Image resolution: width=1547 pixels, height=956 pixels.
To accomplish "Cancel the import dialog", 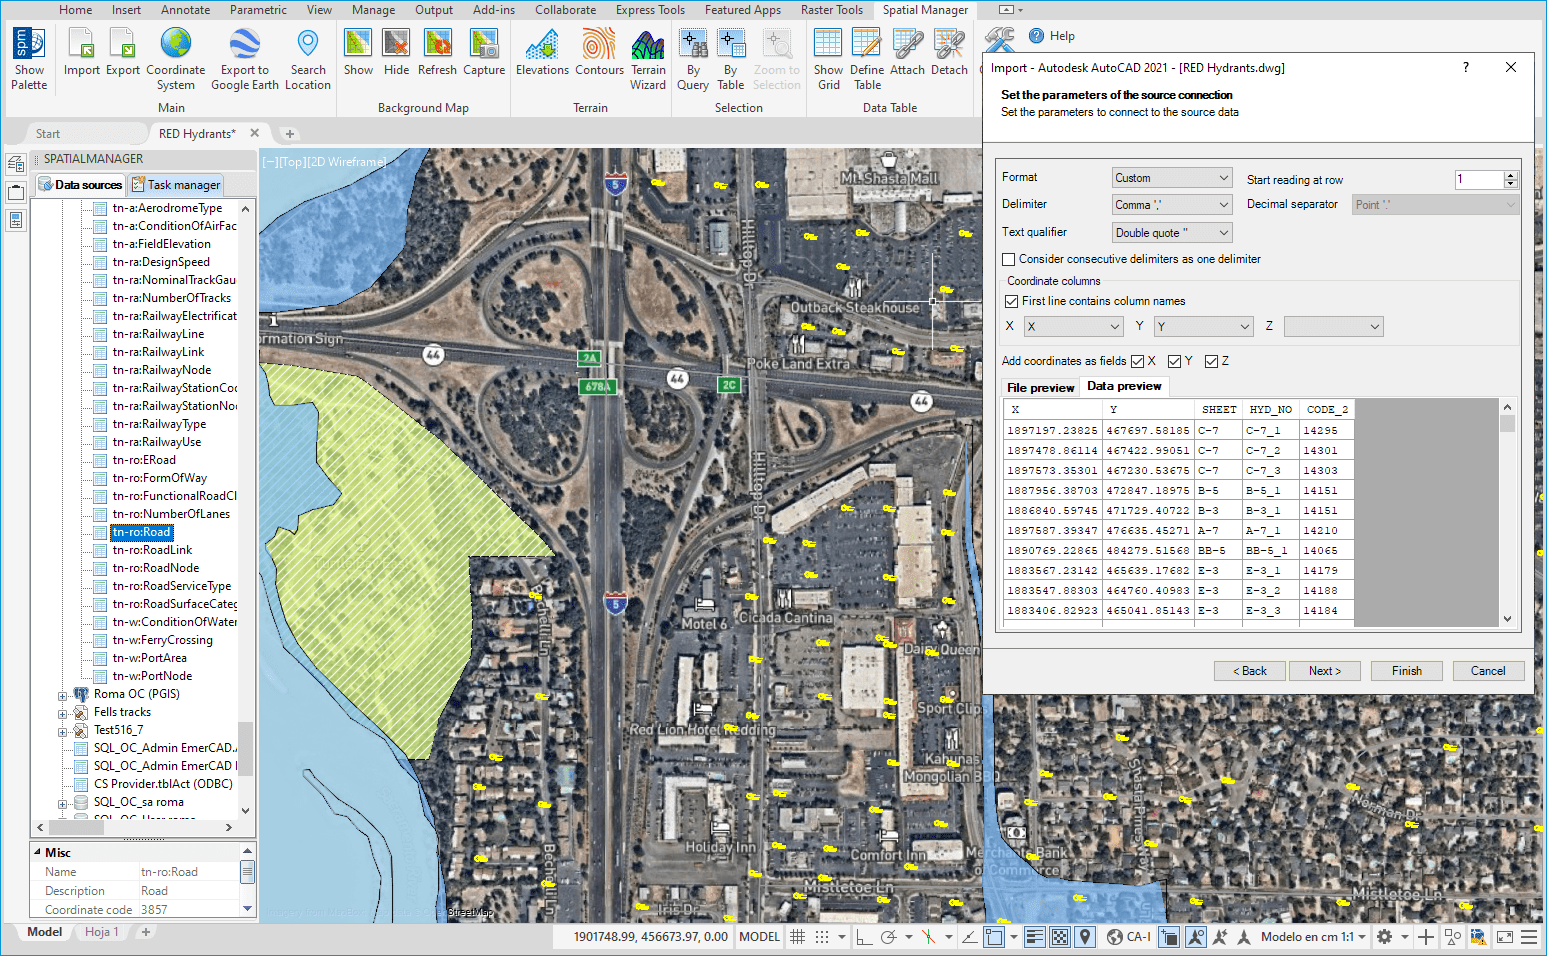I will (1488, 671).
